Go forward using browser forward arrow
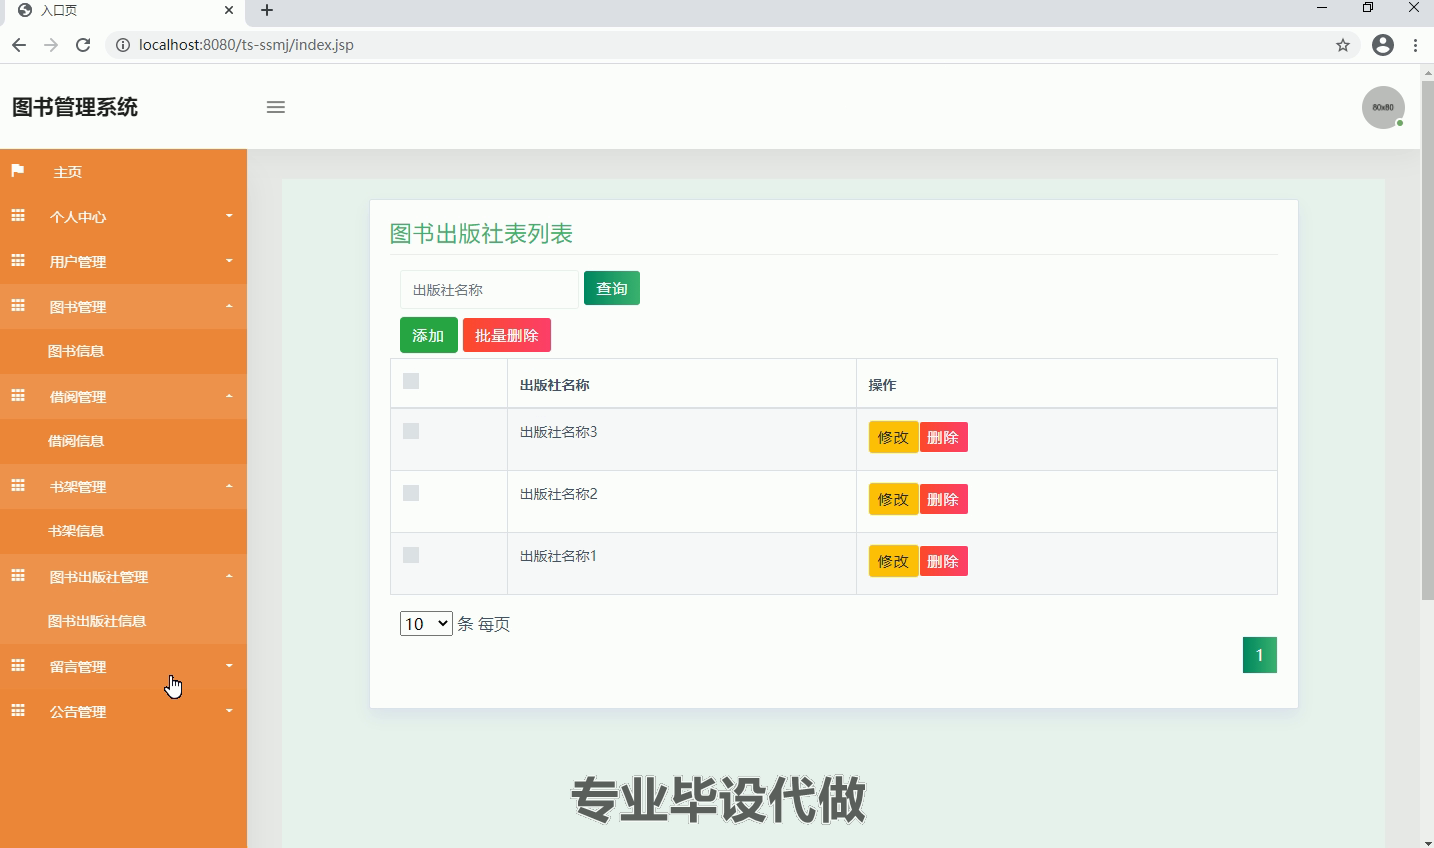The height and width of the screenshot is (848, 1434). (51, 45)
